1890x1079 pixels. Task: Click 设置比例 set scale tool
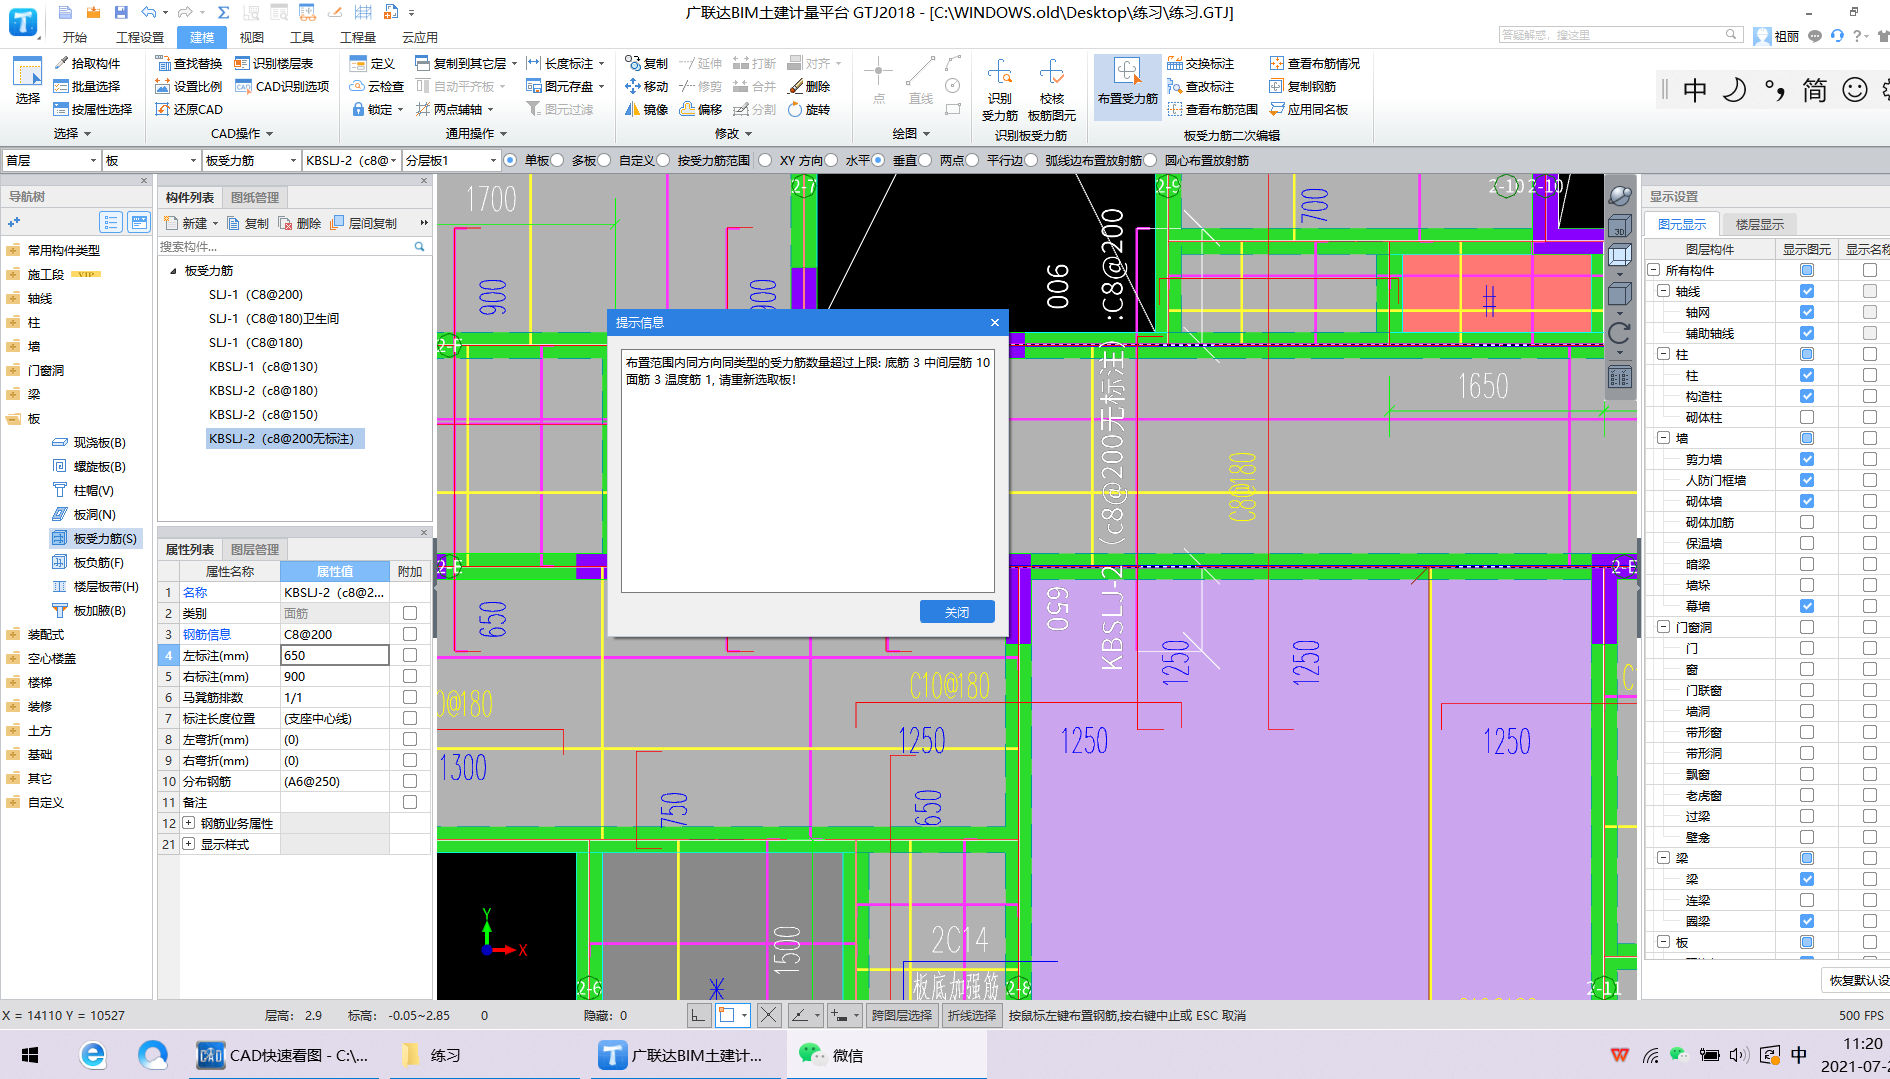[x=188, y=86]
